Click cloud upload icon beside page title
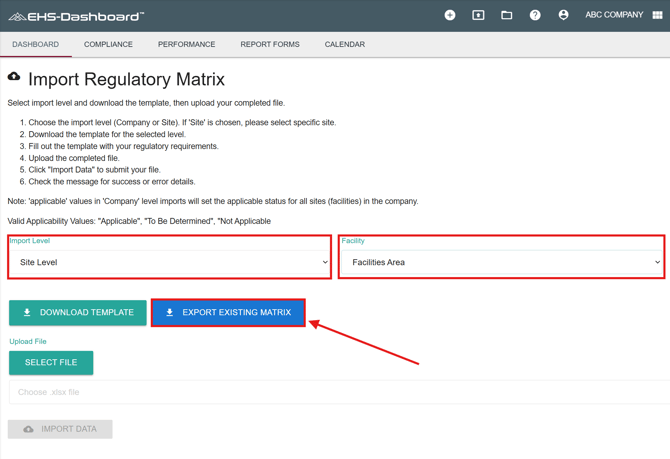The height and width of the screenshot is (459, 670). point(14,77)
